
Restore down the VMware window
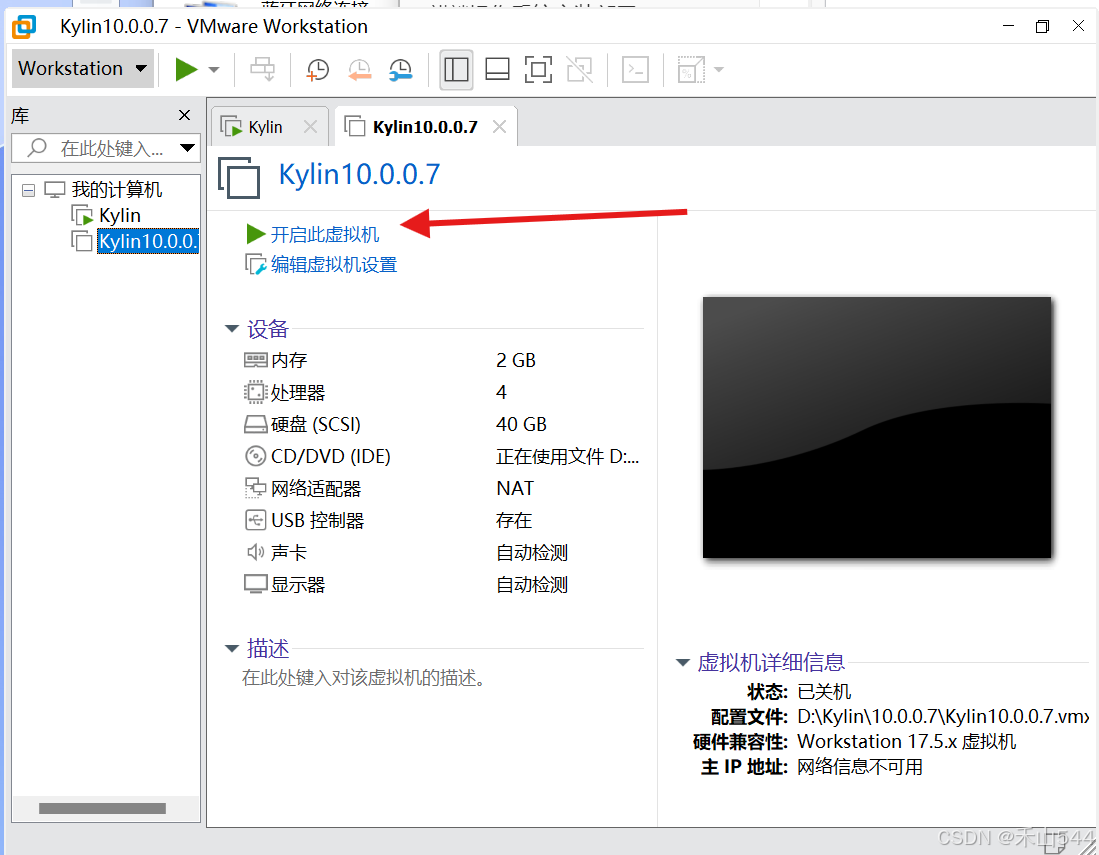[x=1042, y=27]
